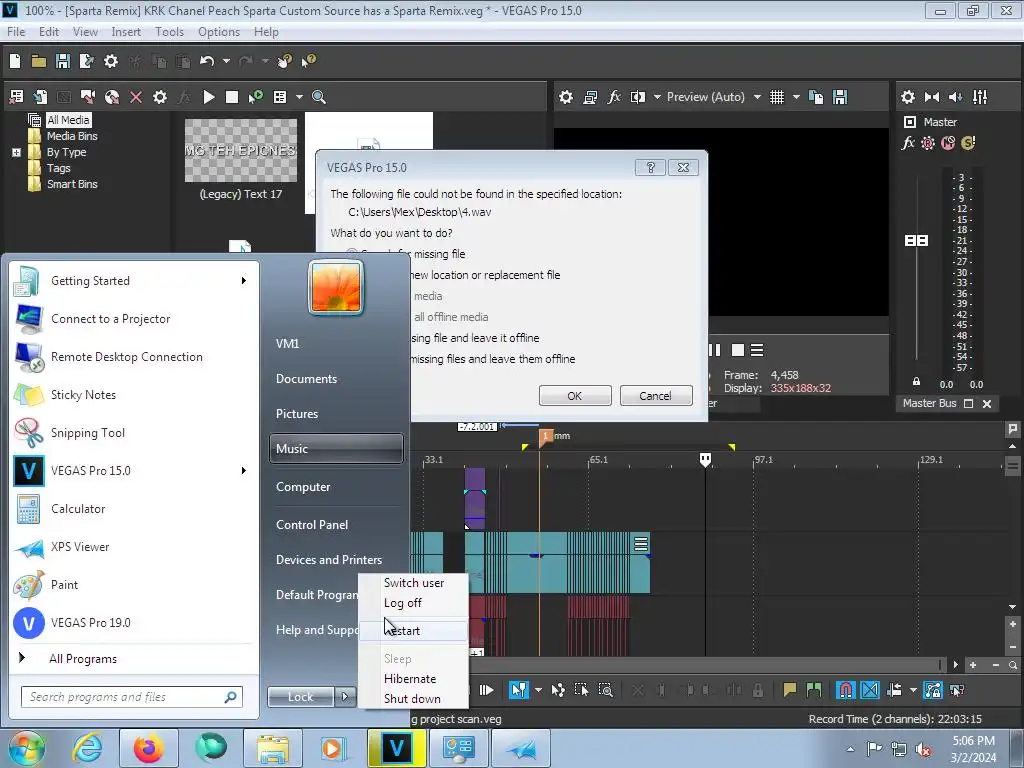The image size is (1024, 768).
Task: Open the Tools menu
Action: pos(169,32)
